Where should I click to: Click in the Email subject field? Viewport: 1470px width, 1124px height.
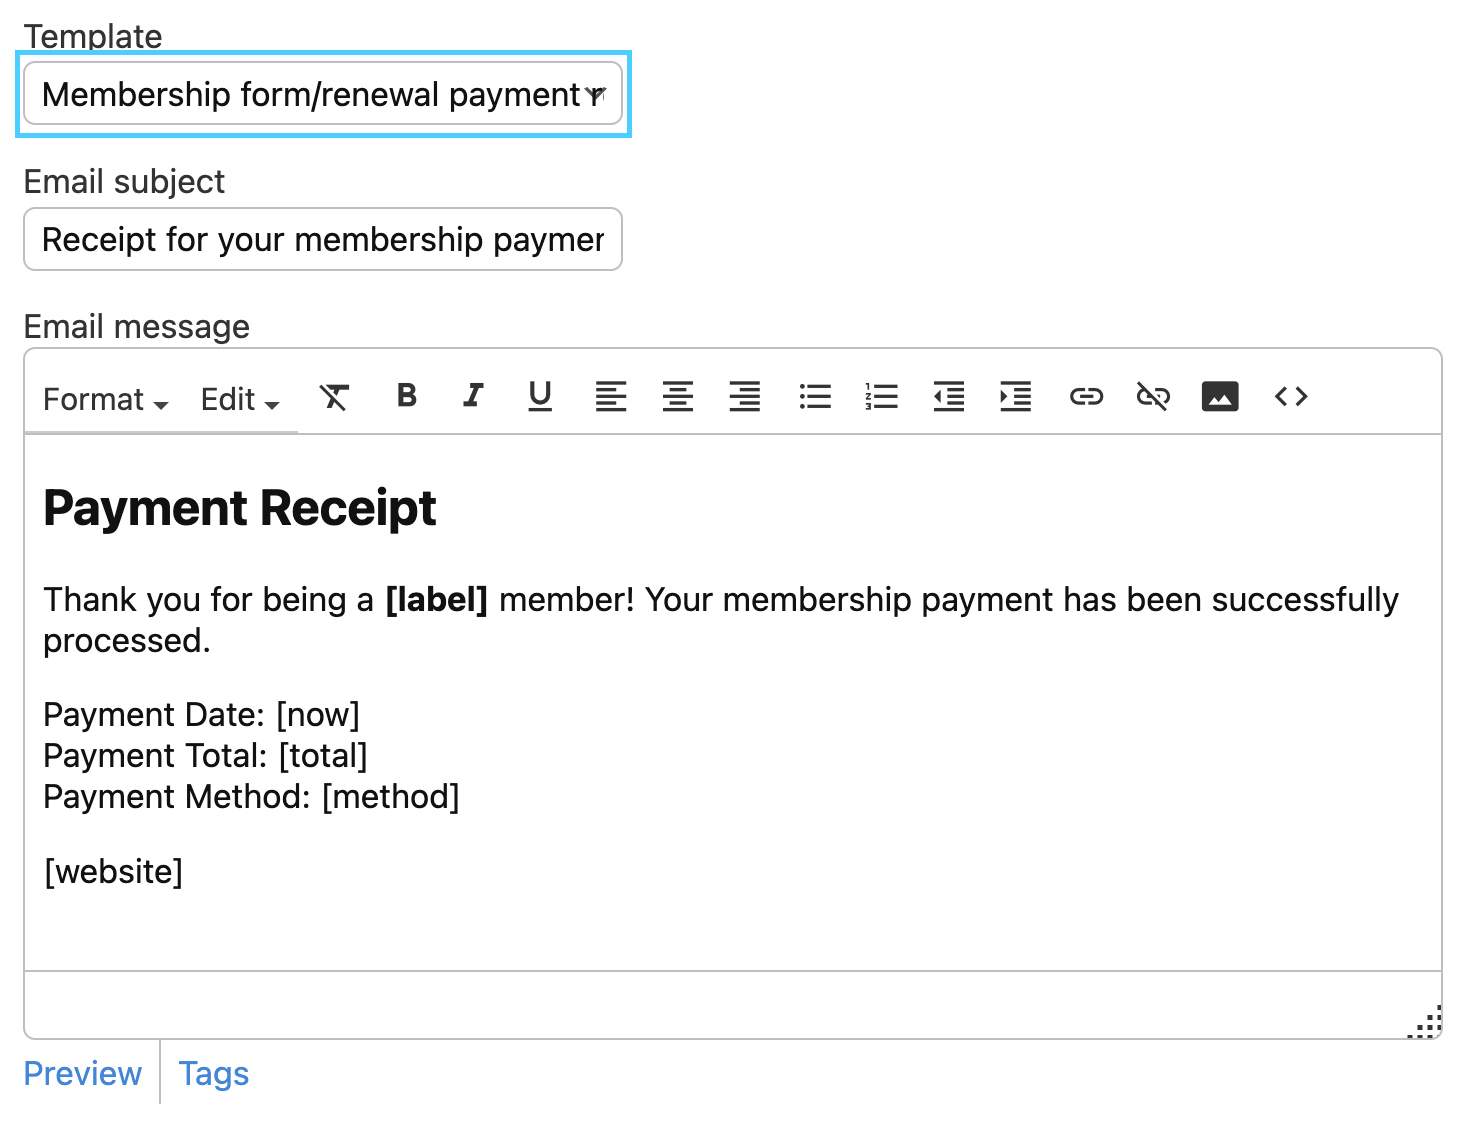click(x=323, y=240)
